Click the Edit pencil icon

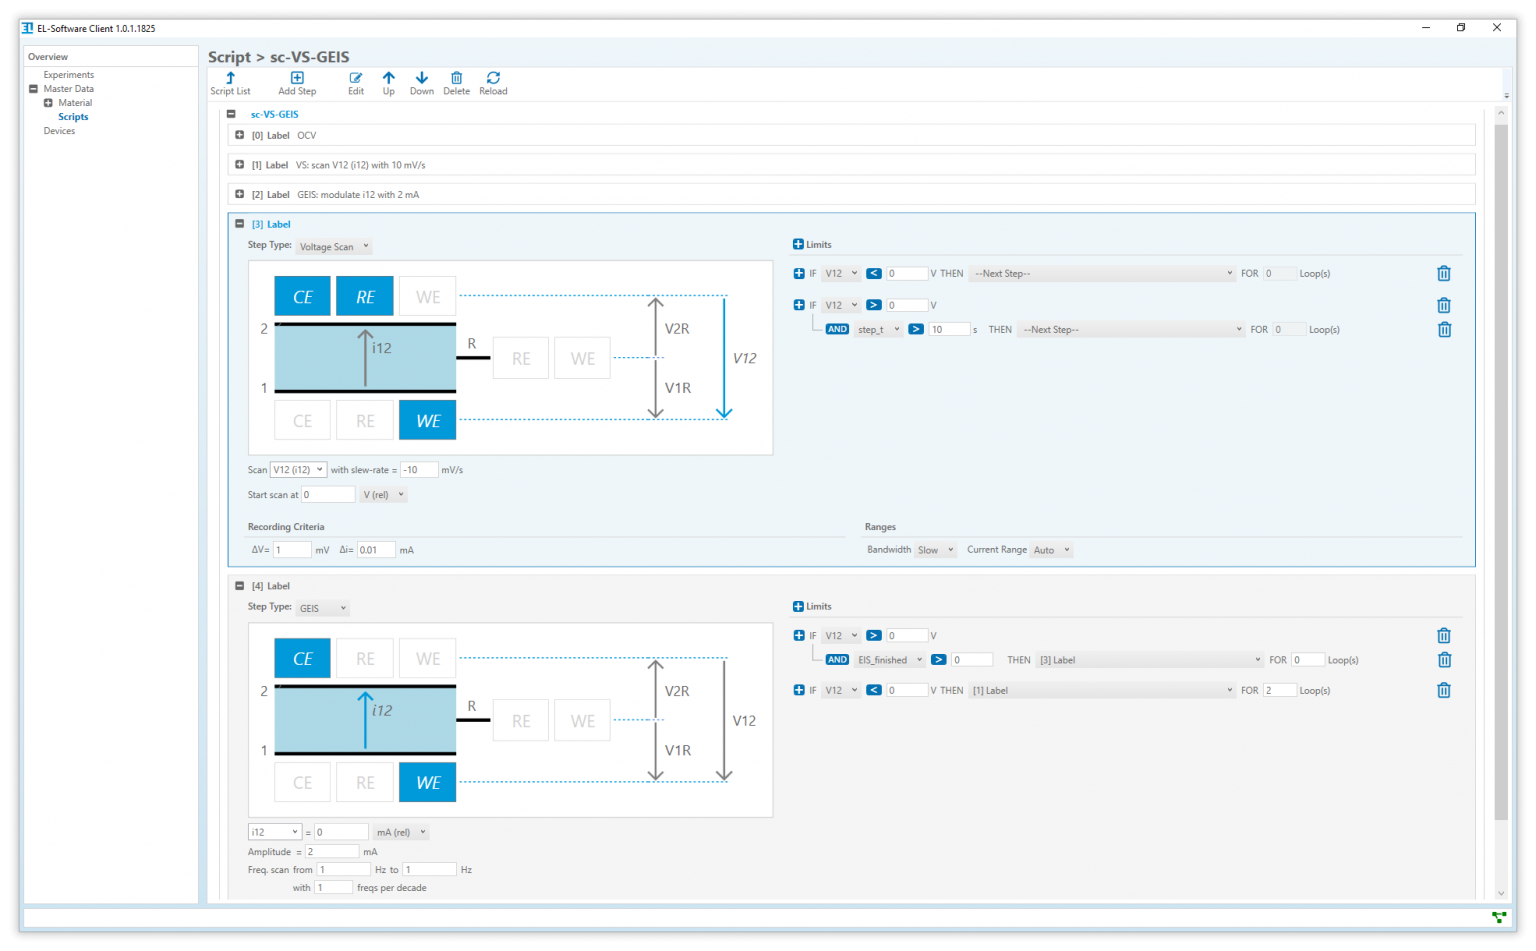[x=356, y=78]
